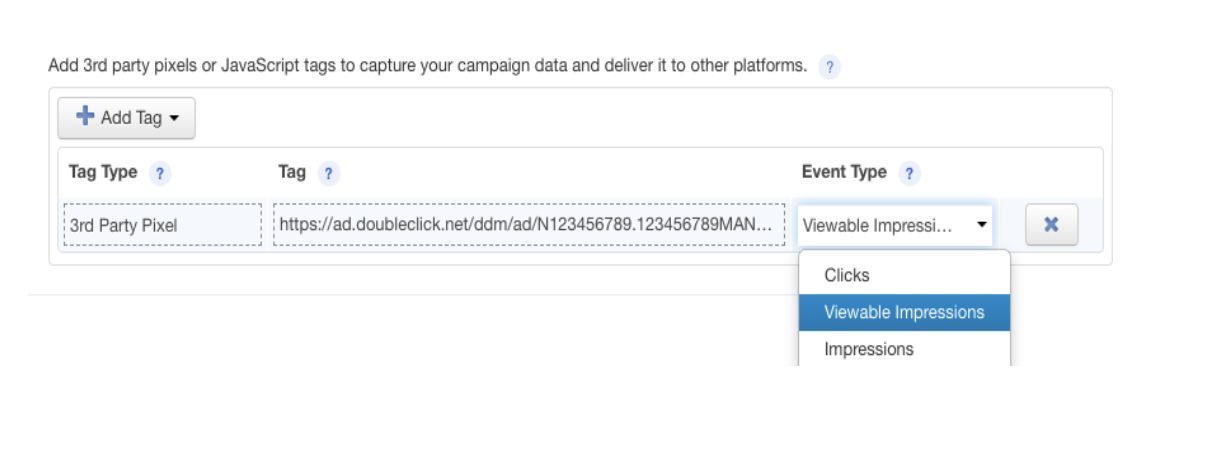Click the 3rd party pixels description text

[428, 67]
